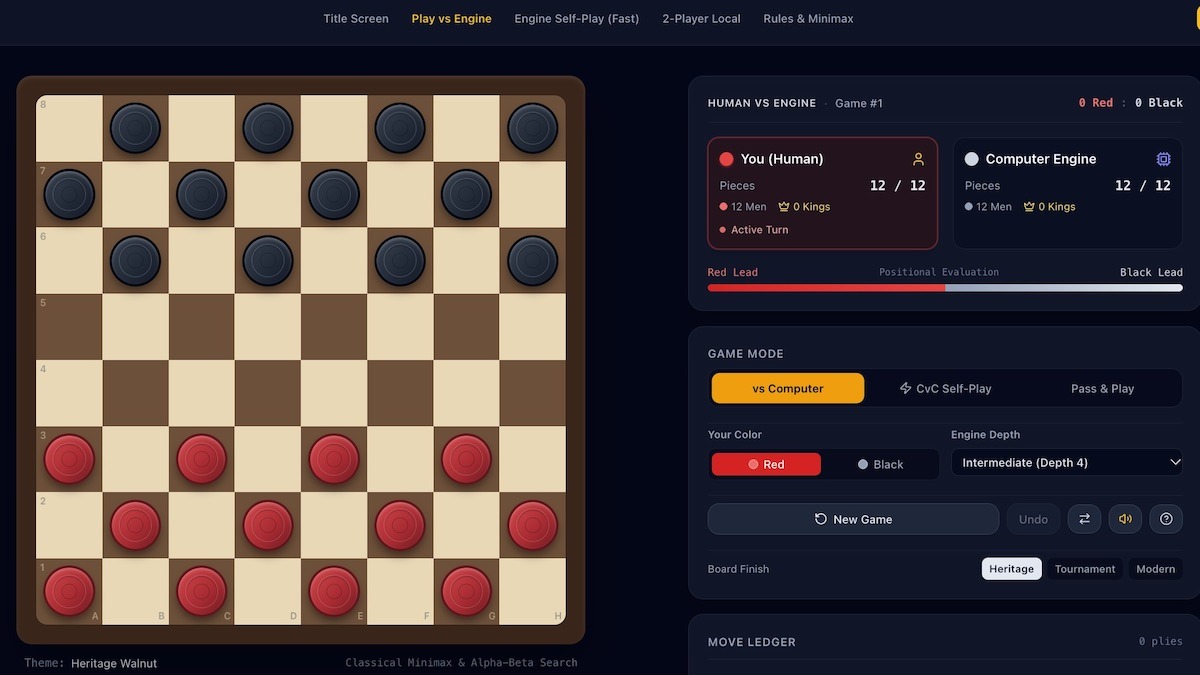
Task: Select red piece on G3
Action: (x=466, y=459)
